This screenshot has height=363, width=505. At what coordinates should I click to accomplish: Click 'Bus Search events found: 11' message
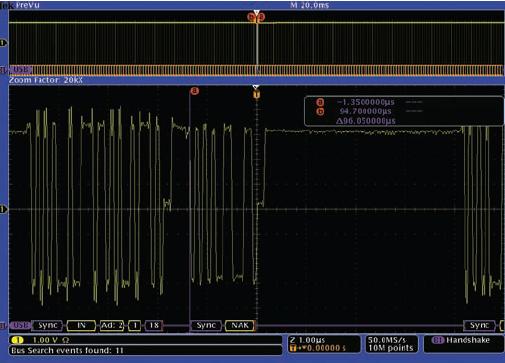pyautogui.click(x=67, y=350)
